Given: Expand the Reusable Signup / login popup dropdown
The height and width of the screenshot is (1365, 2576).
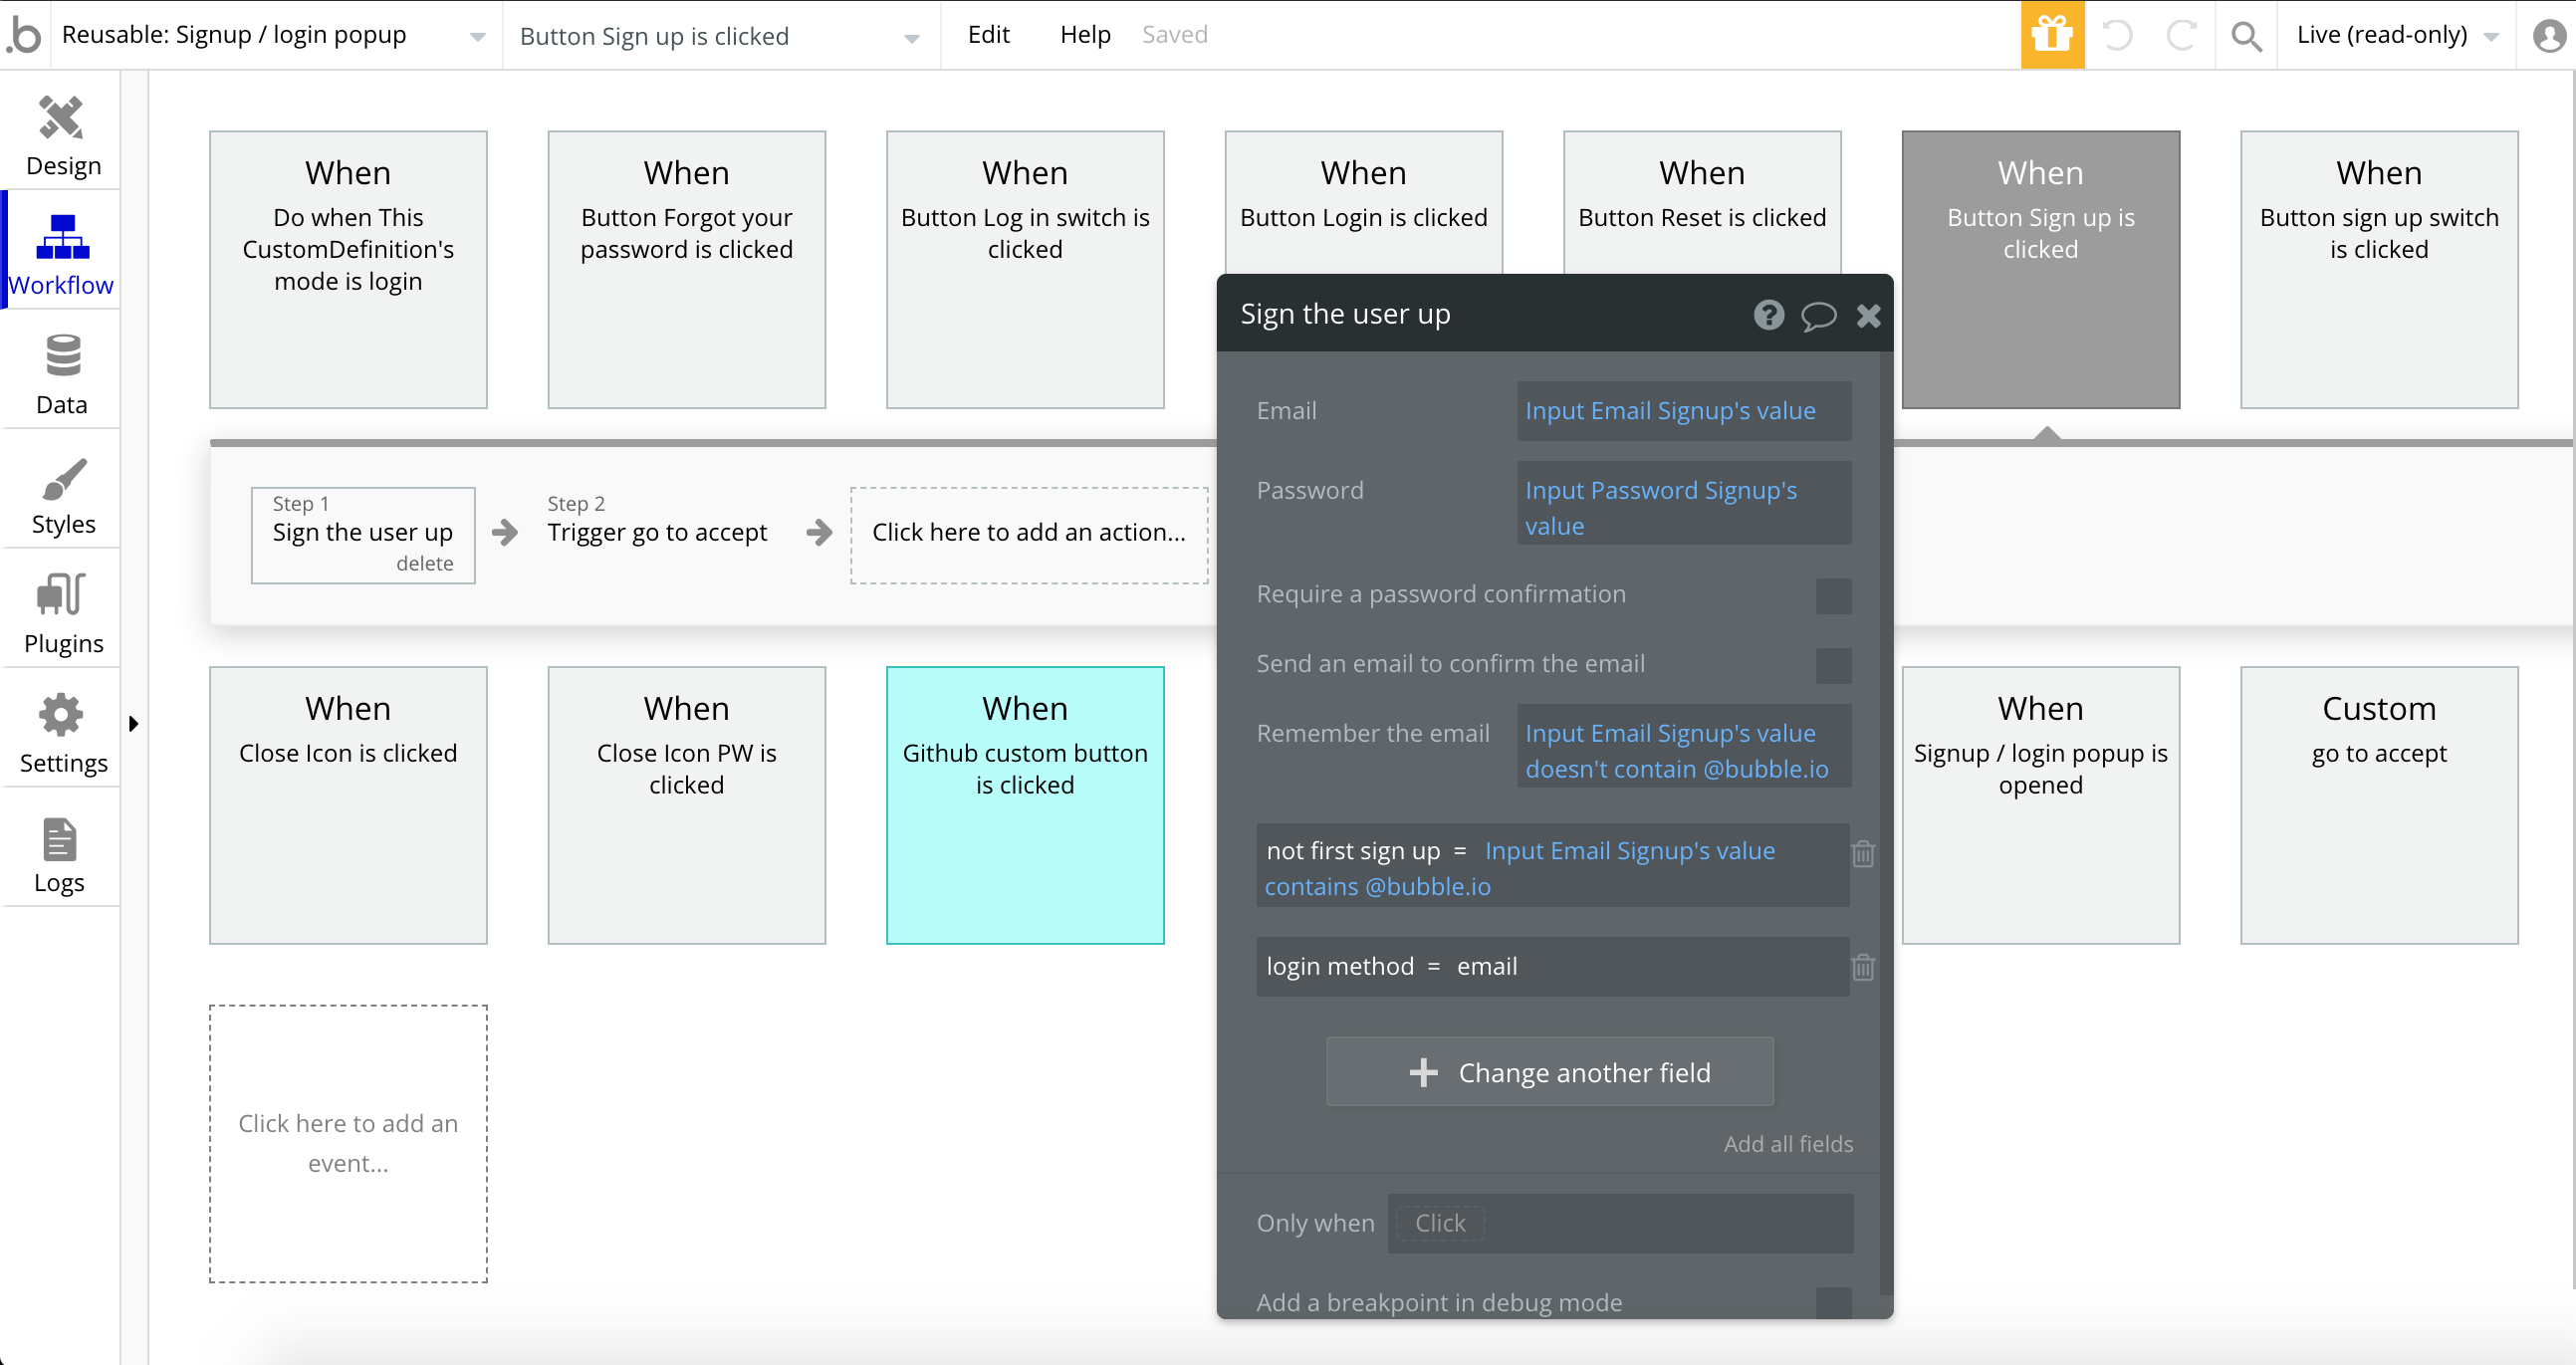Looking at the screenshot, I should pyautogui.click(x=477, y=37).
